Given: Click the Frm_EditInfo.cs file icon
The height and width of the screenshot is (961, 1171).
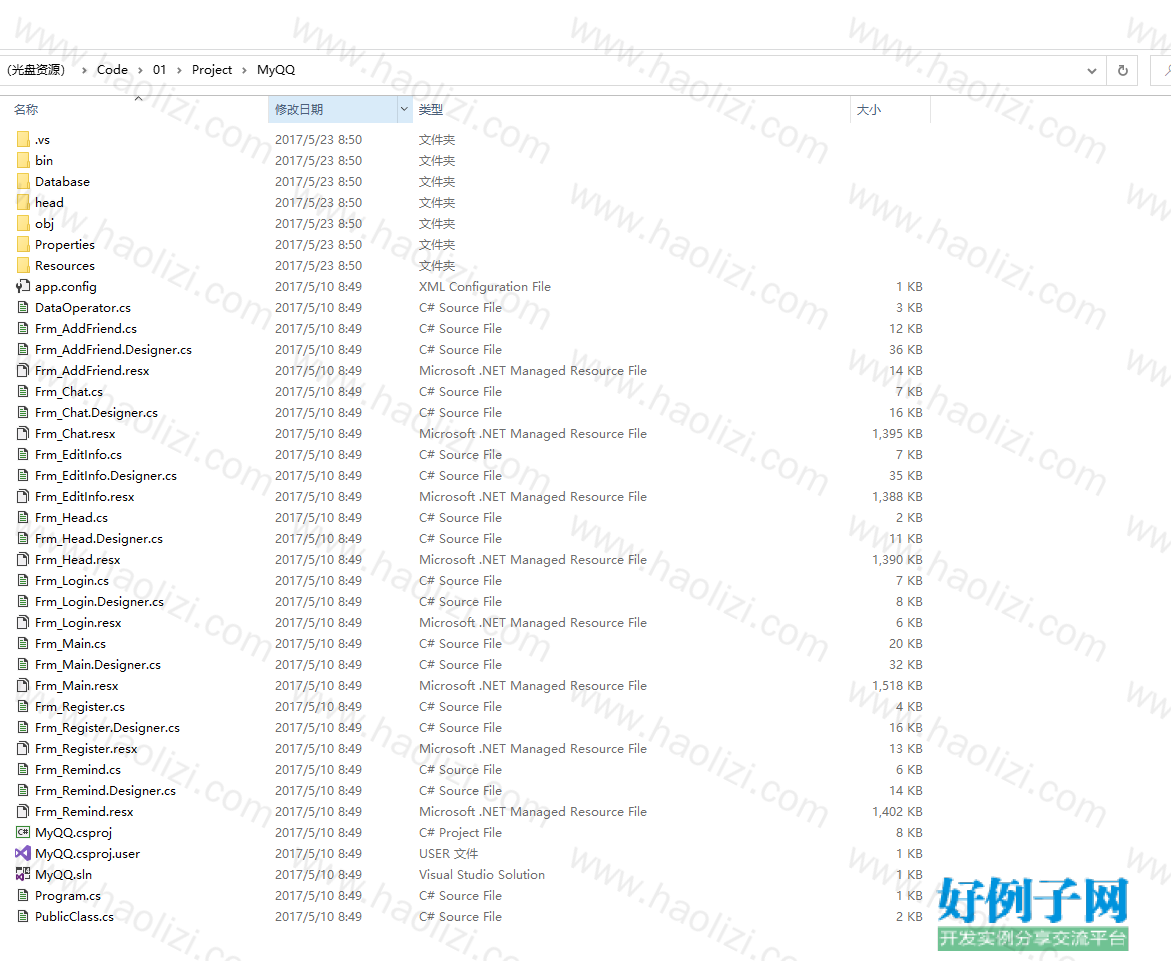Looking at the screenshot, I should tap(23, 454).
